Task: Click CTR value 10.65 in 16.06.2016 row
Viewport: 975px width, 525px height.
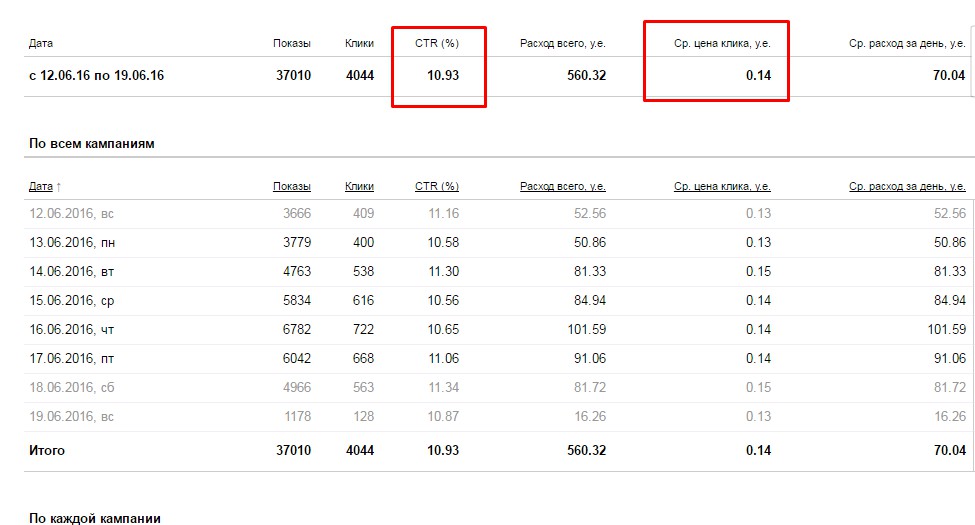Action: tap(443, 330)
